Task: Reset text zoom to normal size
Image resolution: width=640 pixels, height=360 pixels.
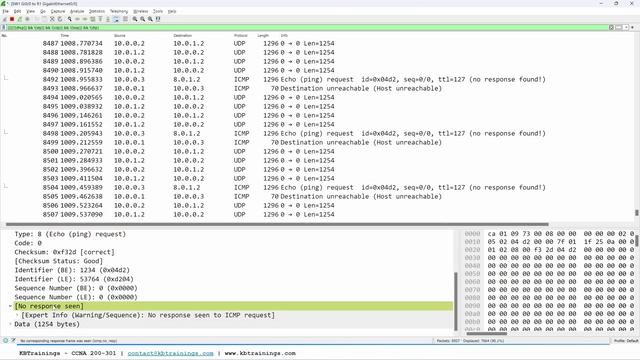Action: [150, 19]
